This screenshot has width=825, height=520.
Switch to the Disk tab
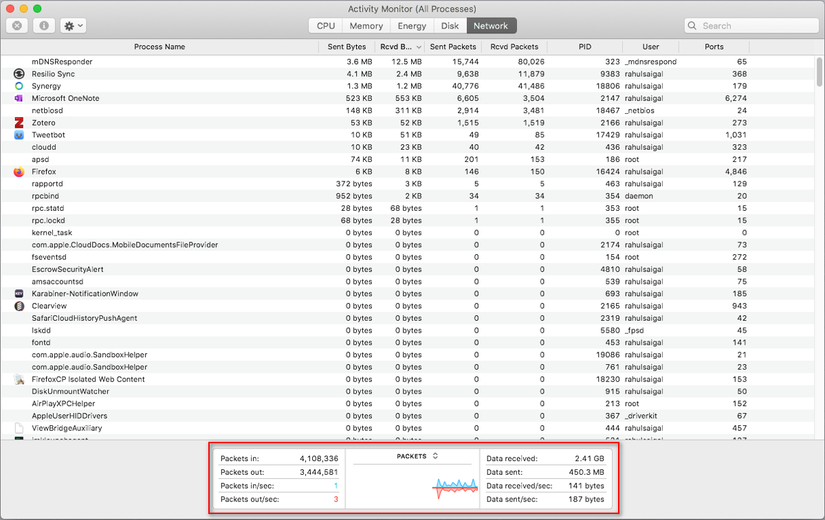pos(450,26)
